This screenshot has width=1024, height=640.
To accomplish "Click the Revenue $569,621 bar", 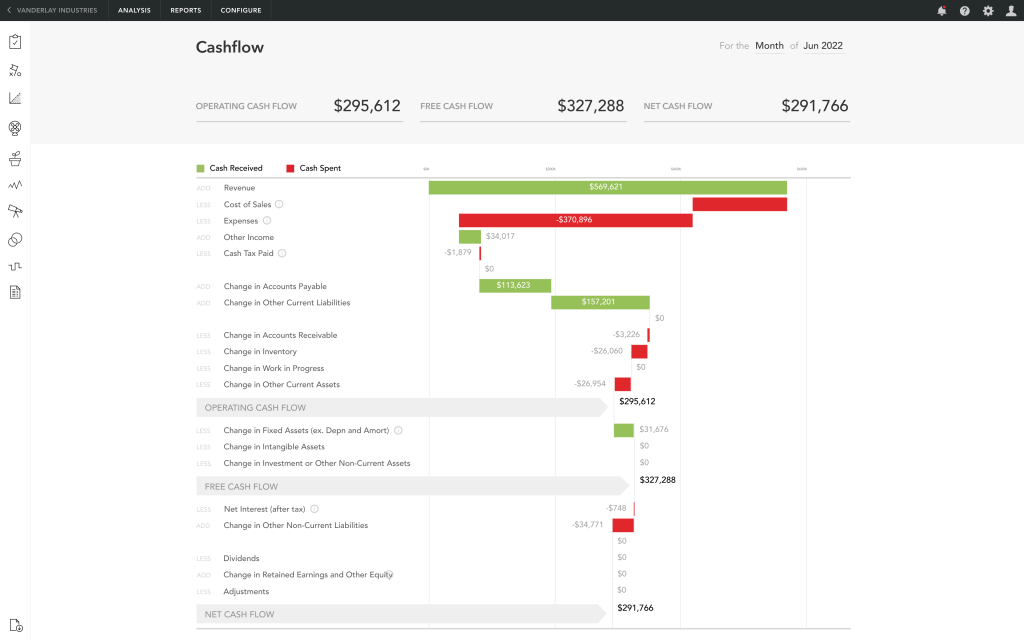I will [607, 187].
